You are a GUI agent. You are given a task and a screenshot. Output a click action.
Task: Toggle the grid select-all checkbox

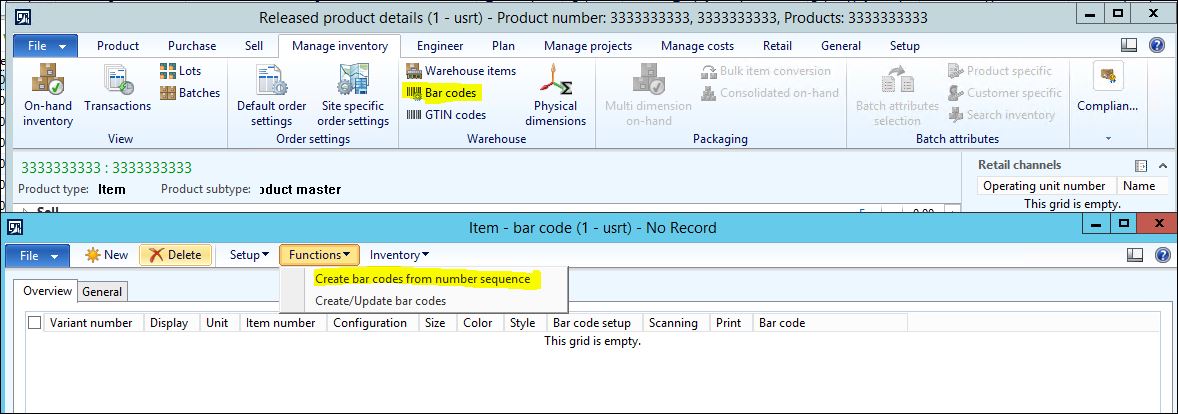click(x=35, y=323)
